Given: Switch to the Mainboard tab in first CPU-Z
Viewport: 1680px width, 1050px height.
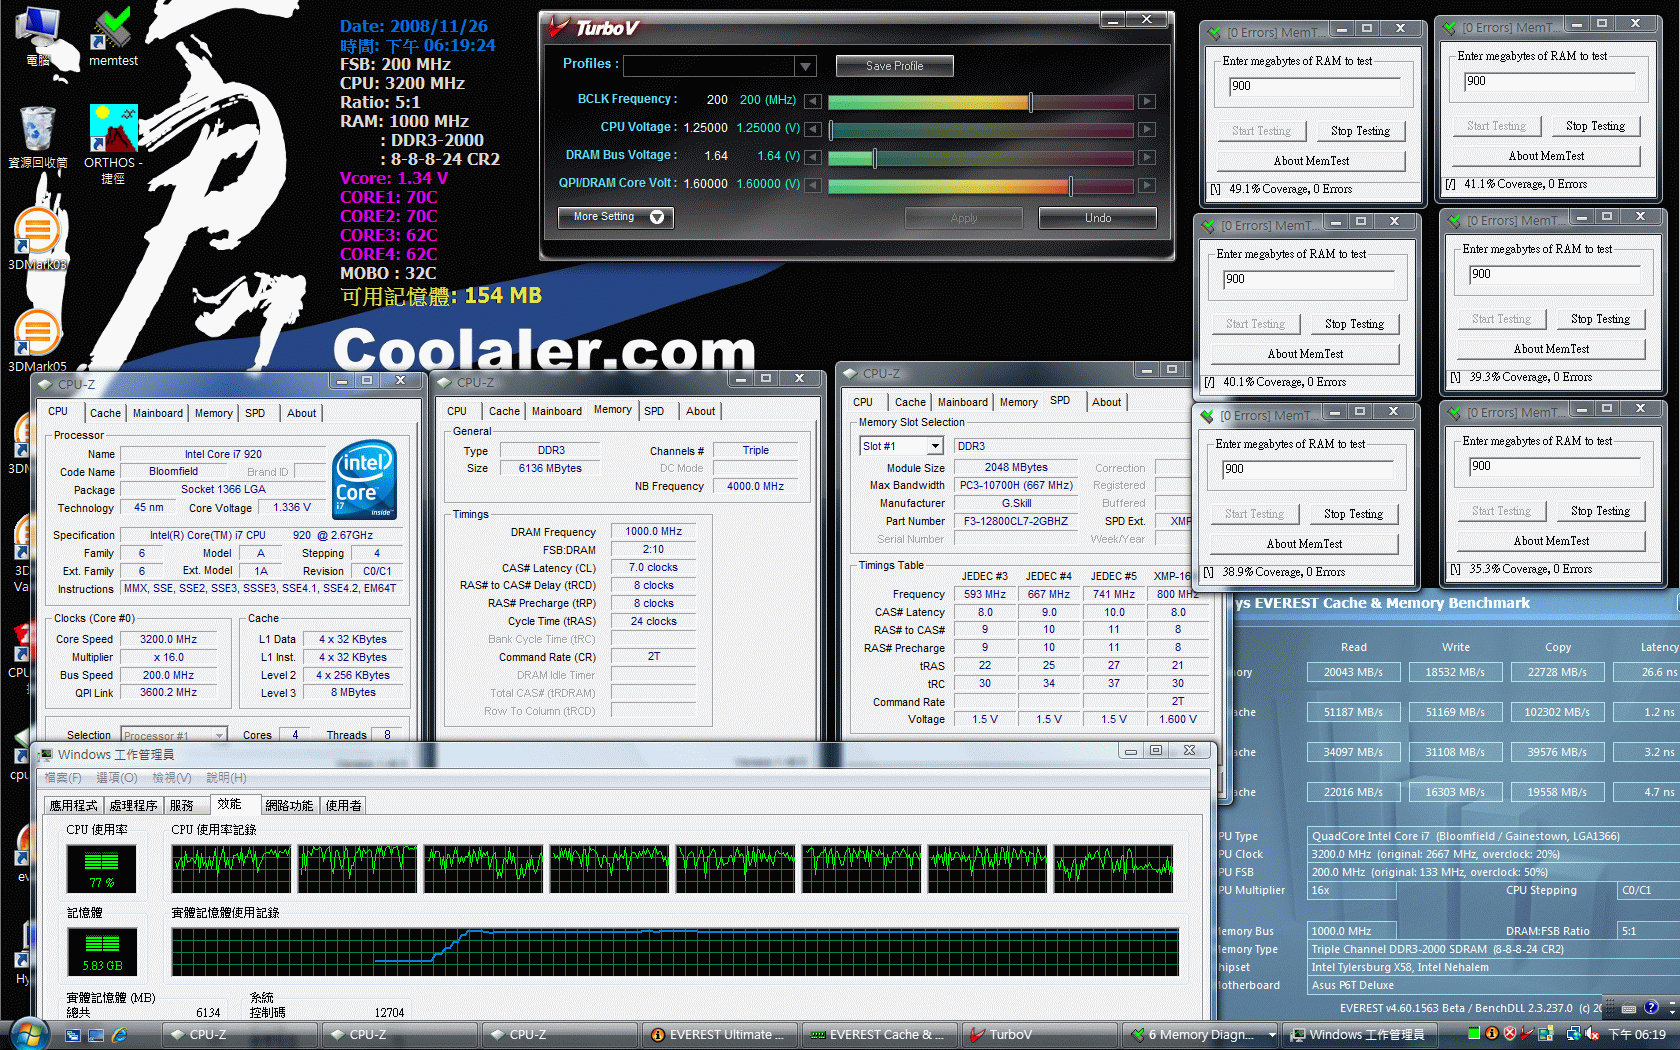Looking at the screenshot, I should pyautogui.click(x=158, y=413).
